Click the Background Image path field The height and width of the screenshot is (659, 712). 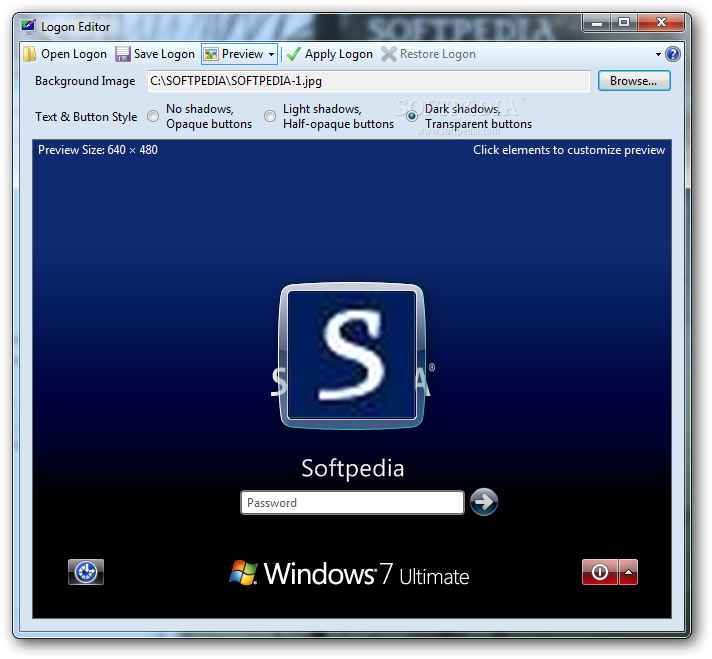tap(369, 81)
